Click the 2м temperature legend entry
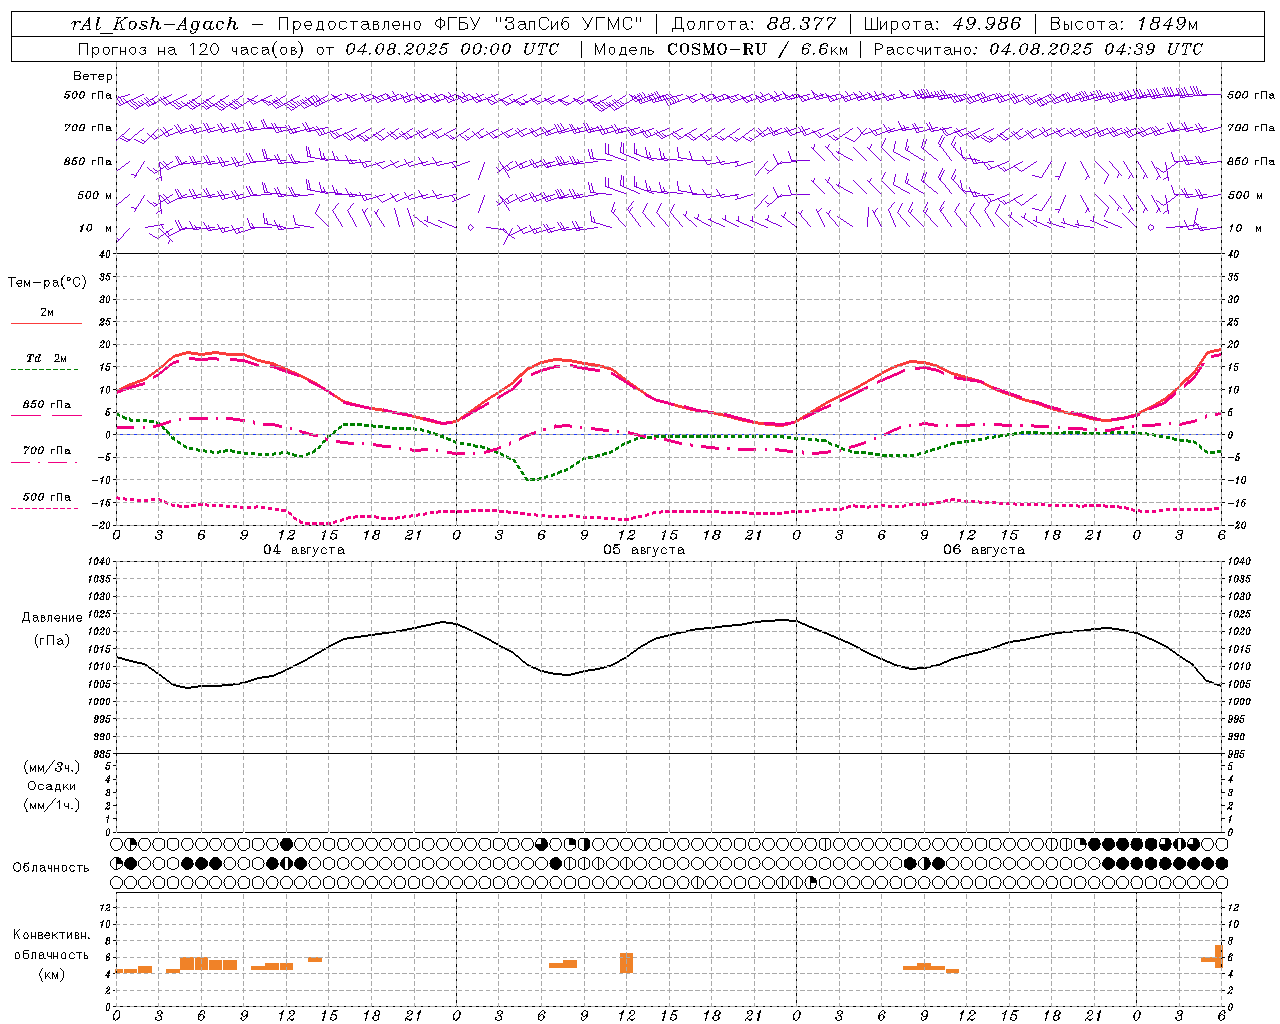Viewport: 1280px width, 1024px height. click(x=46, y=313)
